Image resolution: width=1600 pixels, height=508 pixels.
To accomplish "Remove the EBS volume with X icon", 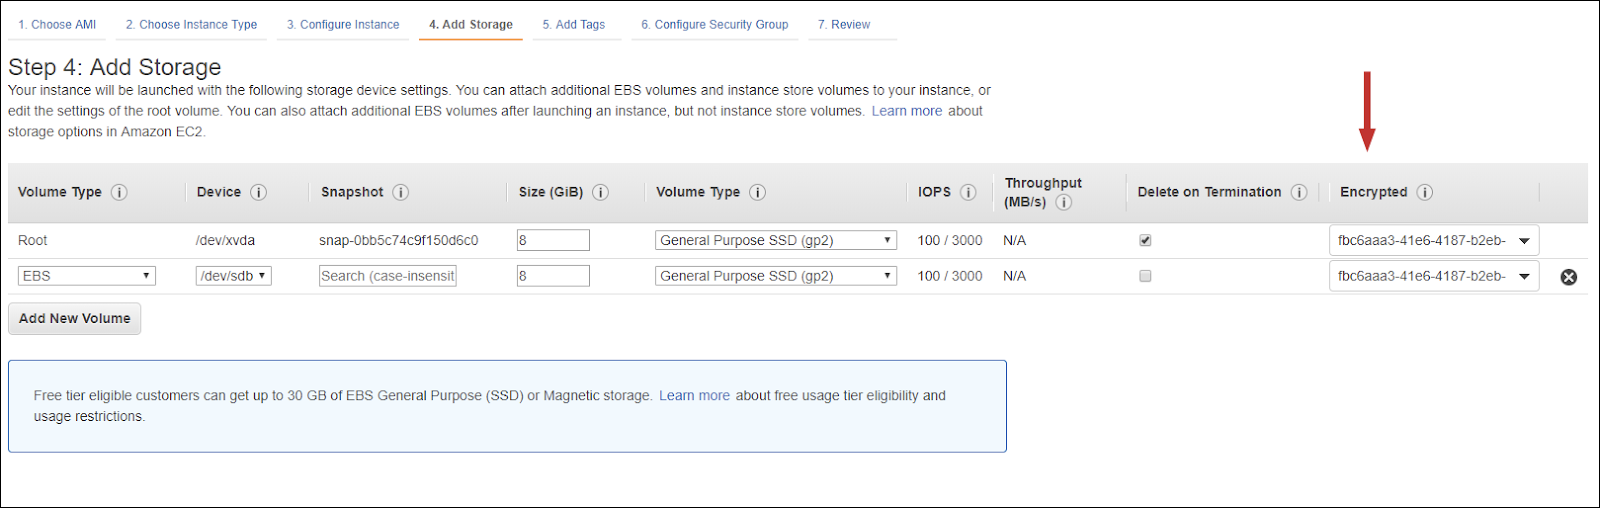I will point(1568,277).
